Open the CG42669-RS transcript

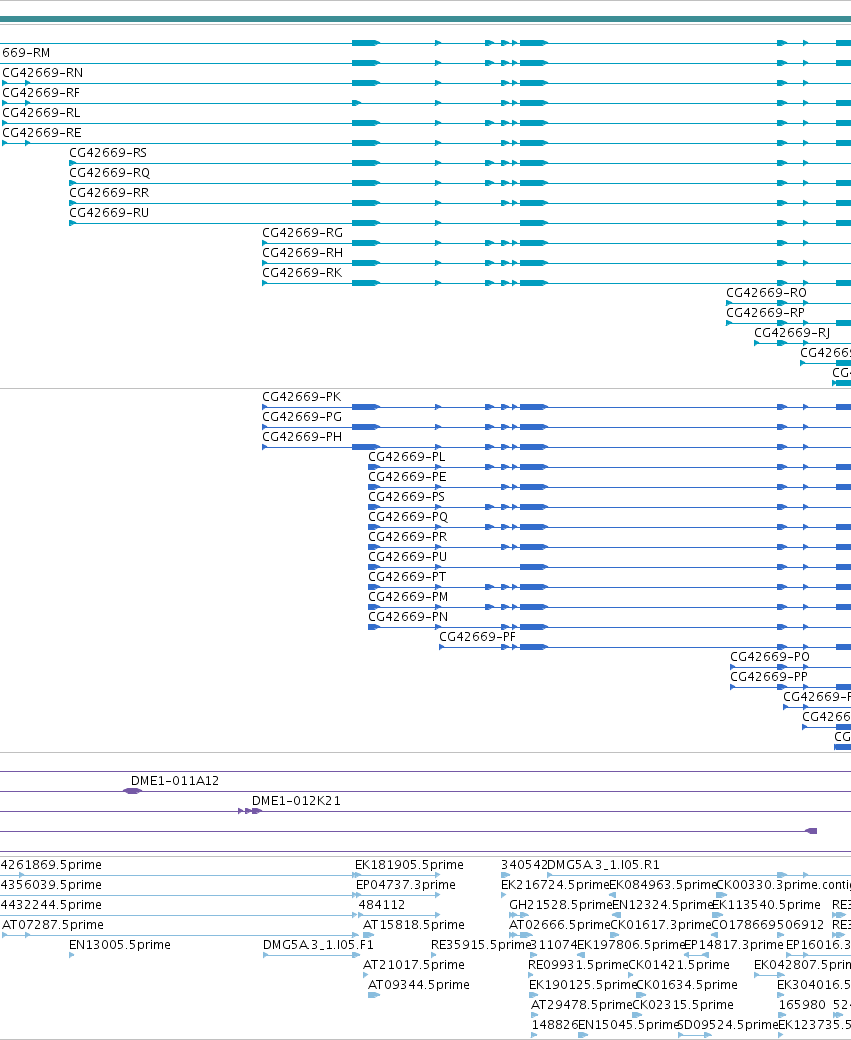coord(108,153)
